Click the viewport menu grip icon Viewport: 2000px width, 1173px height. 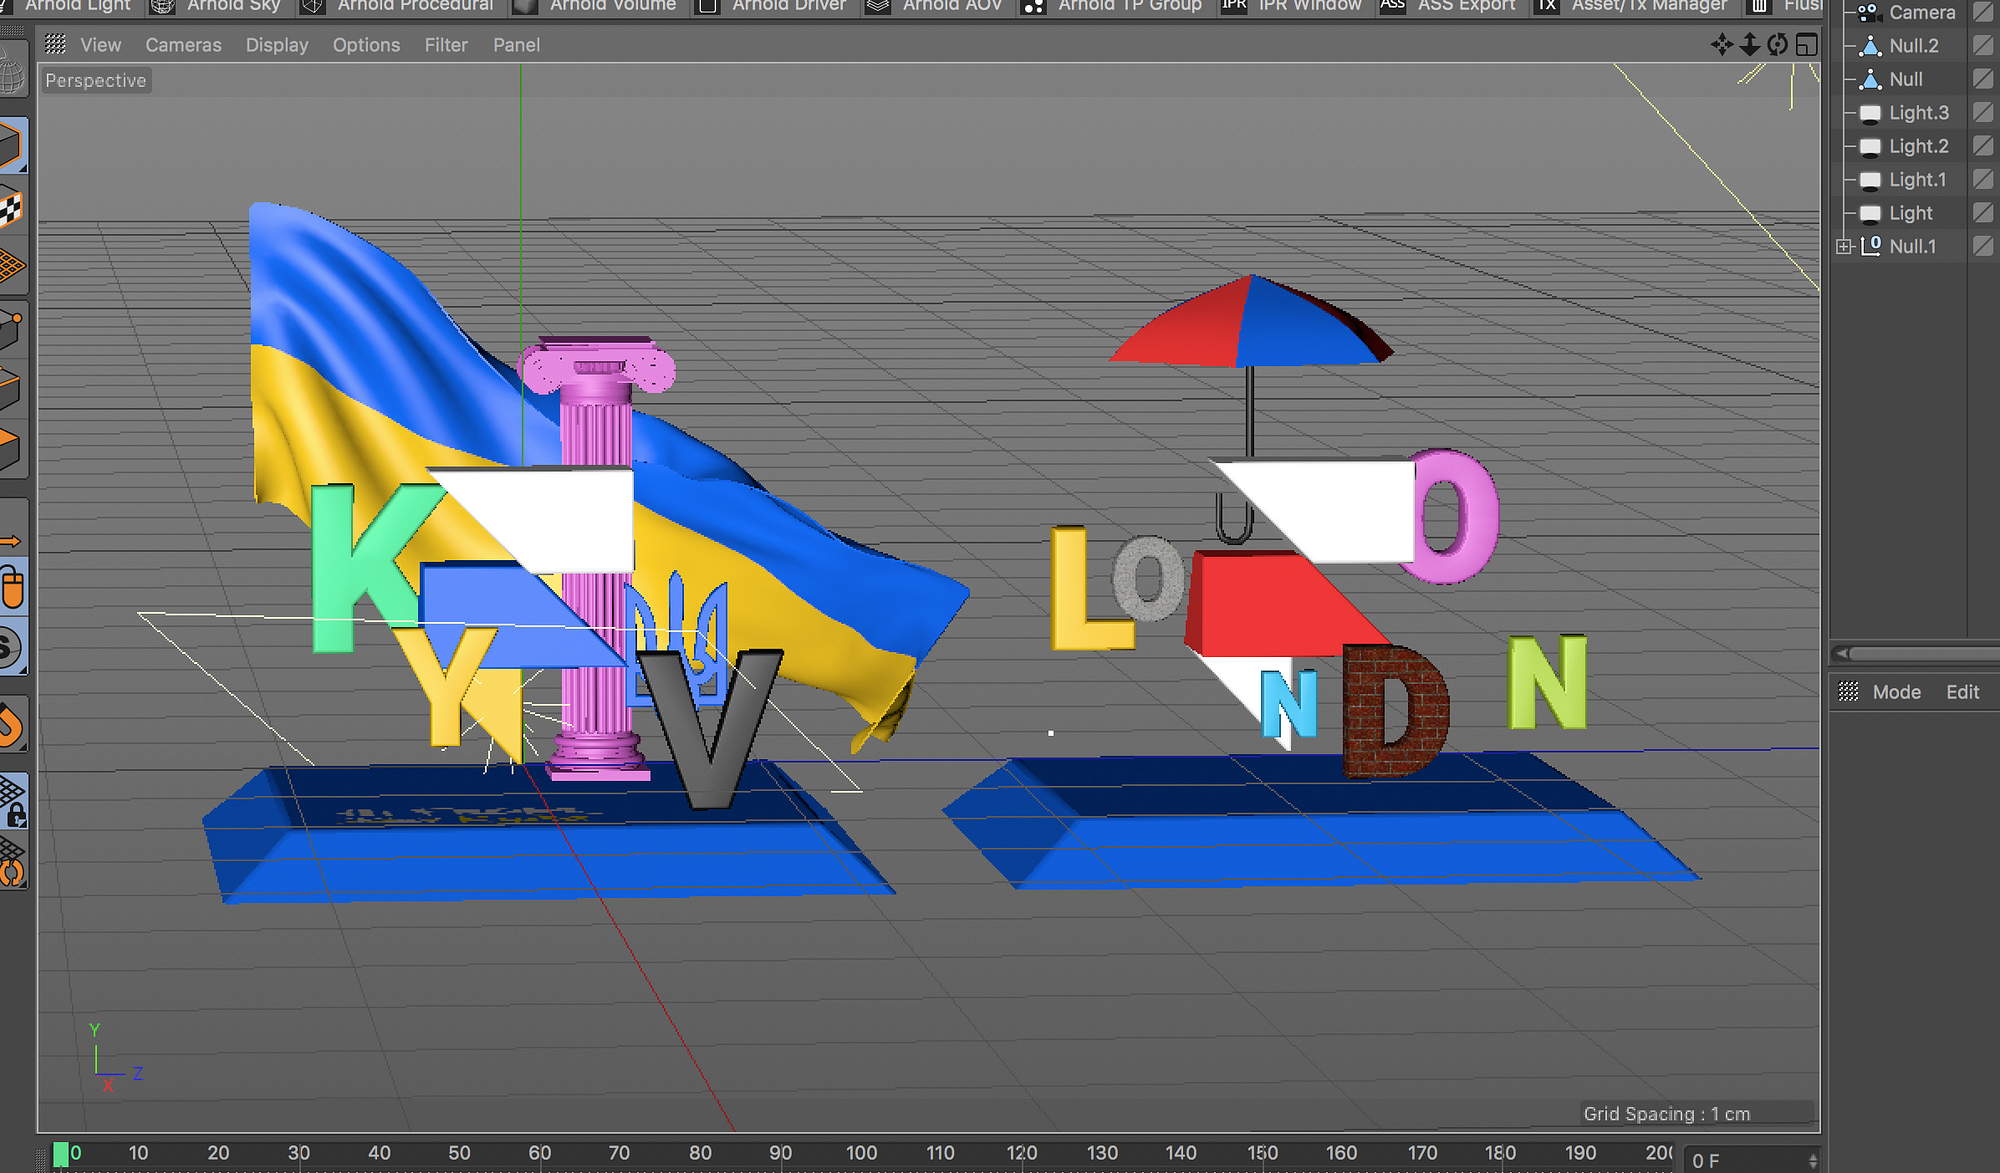pyautogui.click(x=55, y=44)
